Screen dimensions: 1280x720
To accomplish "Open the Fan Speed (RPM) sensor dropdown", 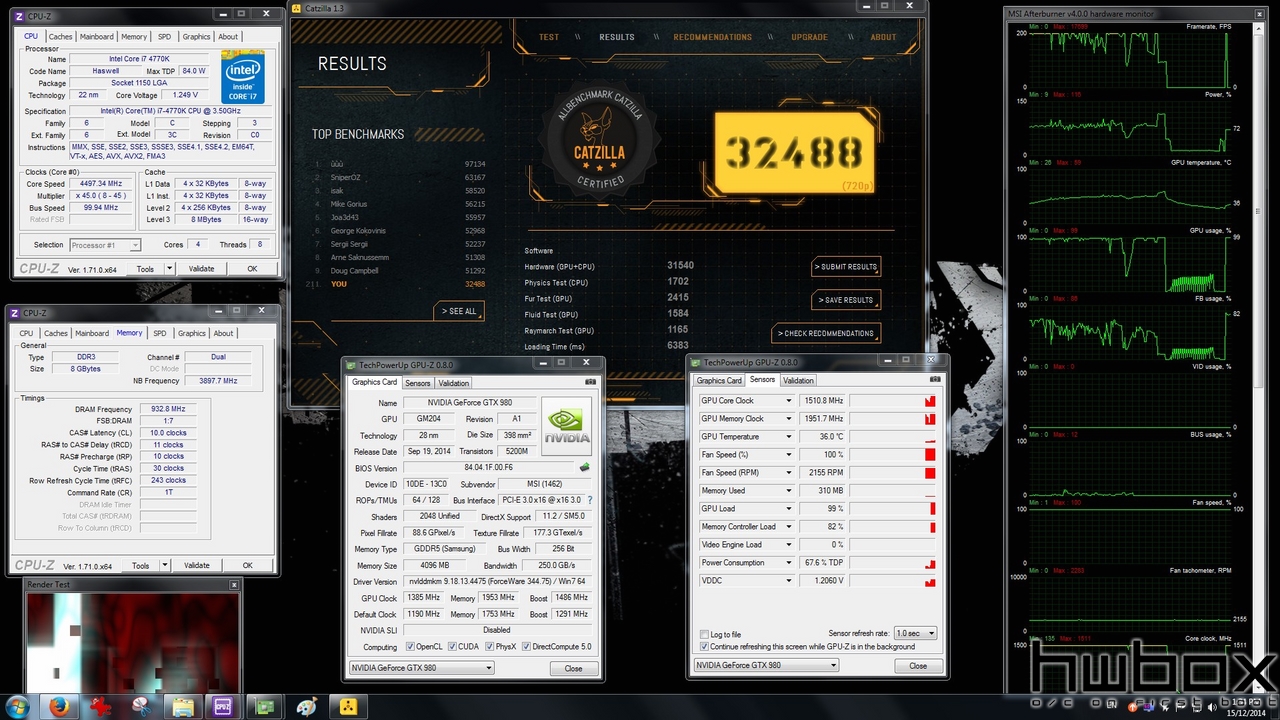I will (788, 473).
